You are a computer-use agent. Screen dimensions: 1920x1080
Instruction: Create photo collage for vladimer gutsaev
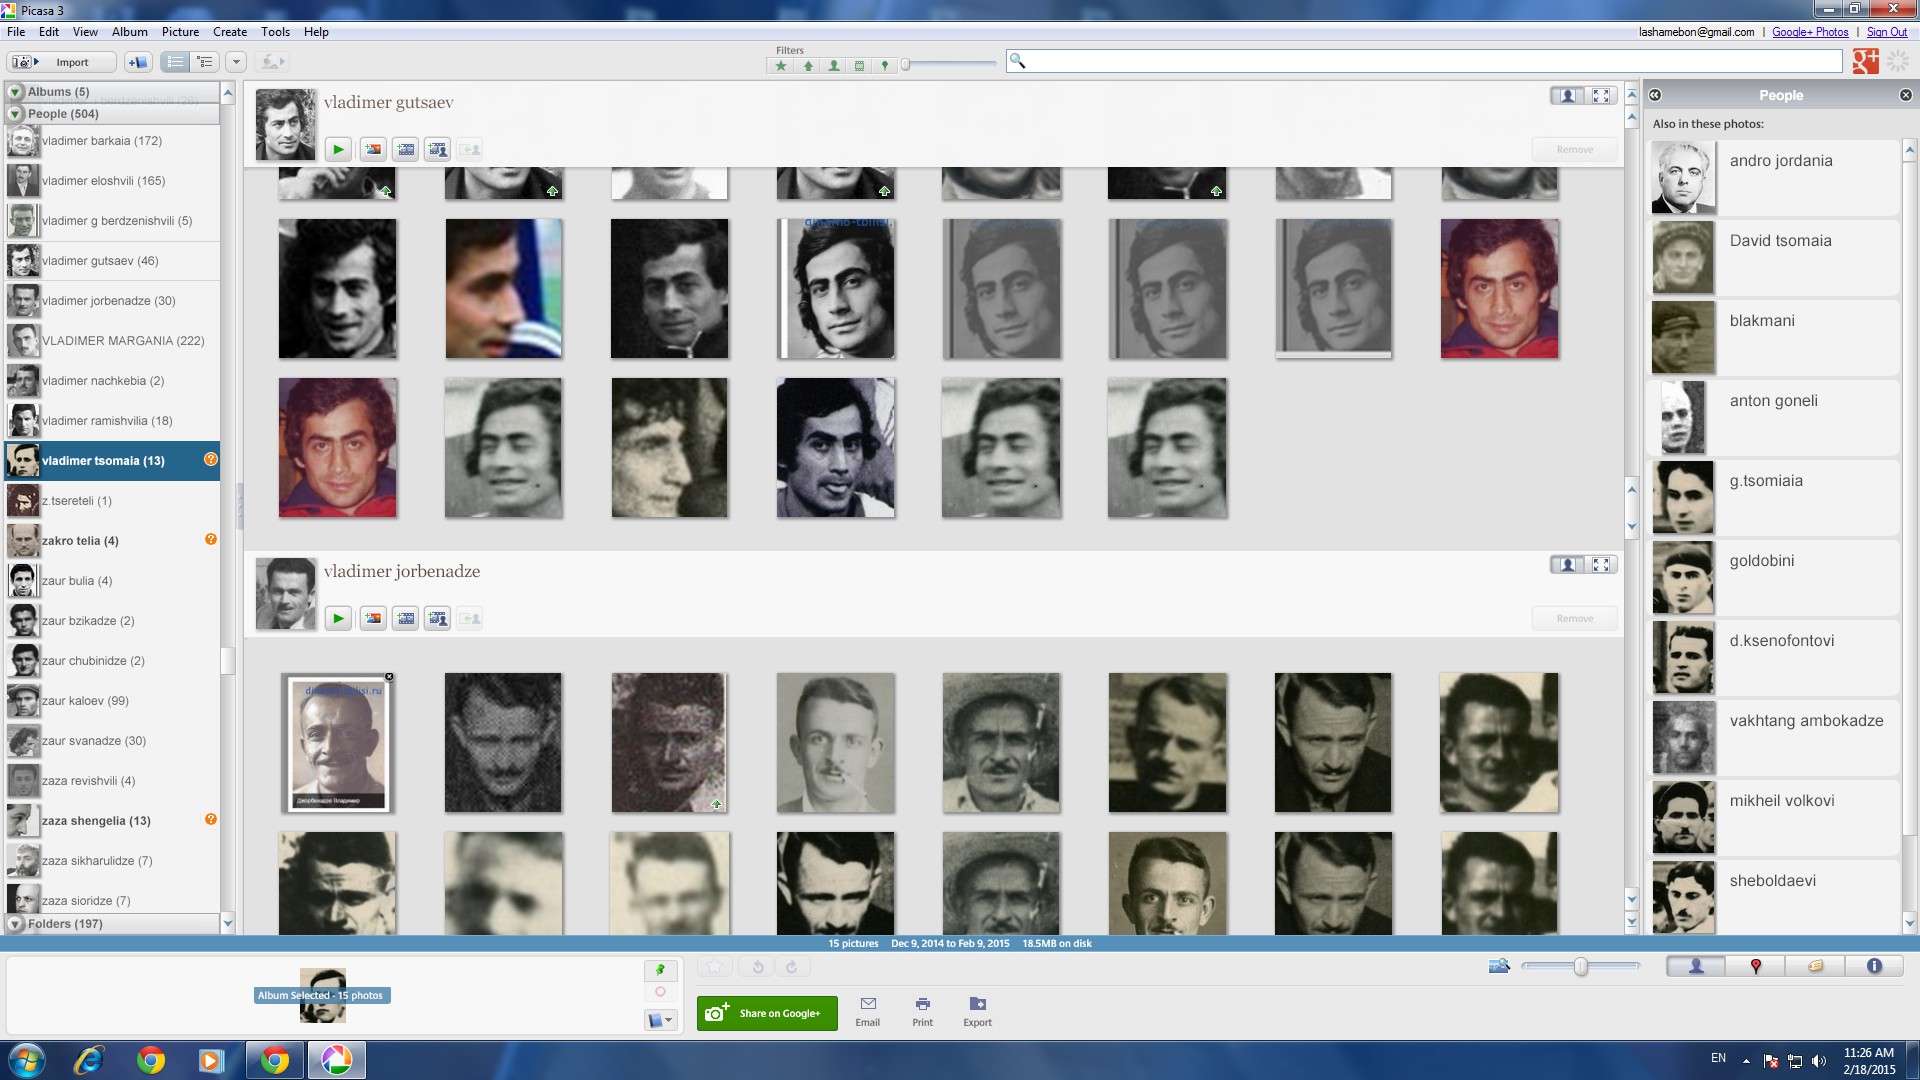373,150
